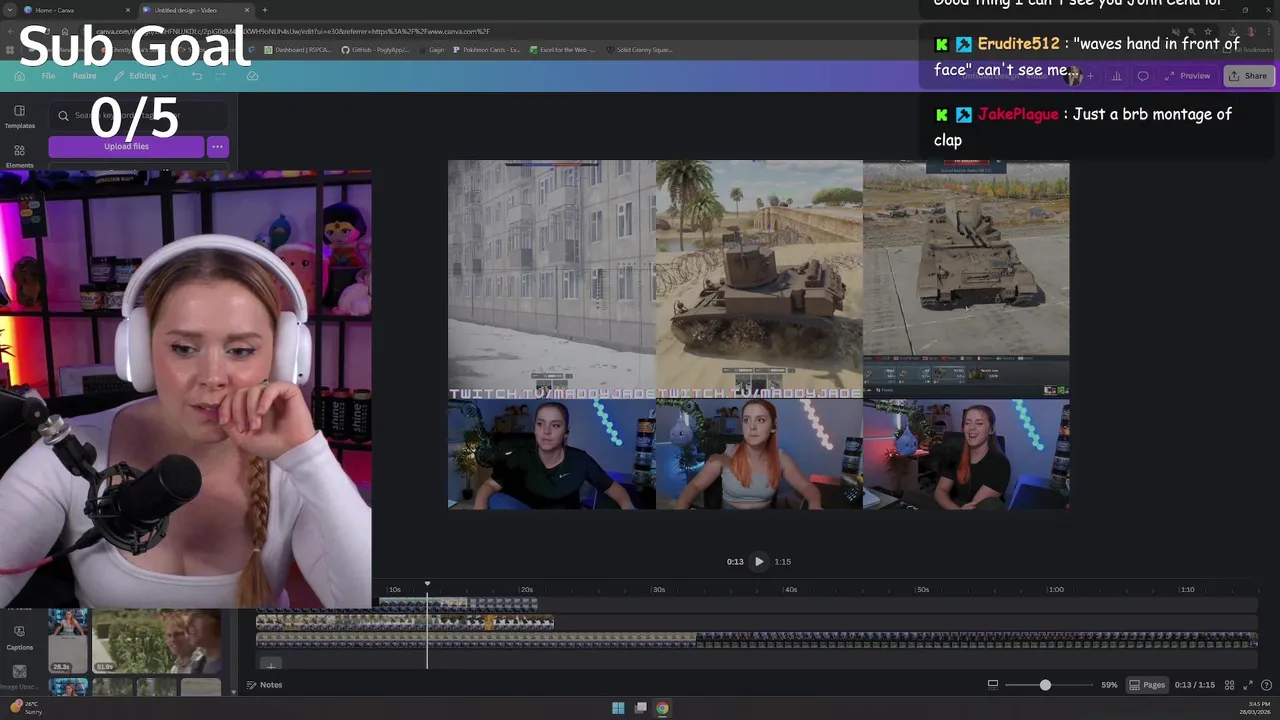The height and width of the screenshot is (720, 1280).
Task: Click the Share button
Action: pos(1247,76)
